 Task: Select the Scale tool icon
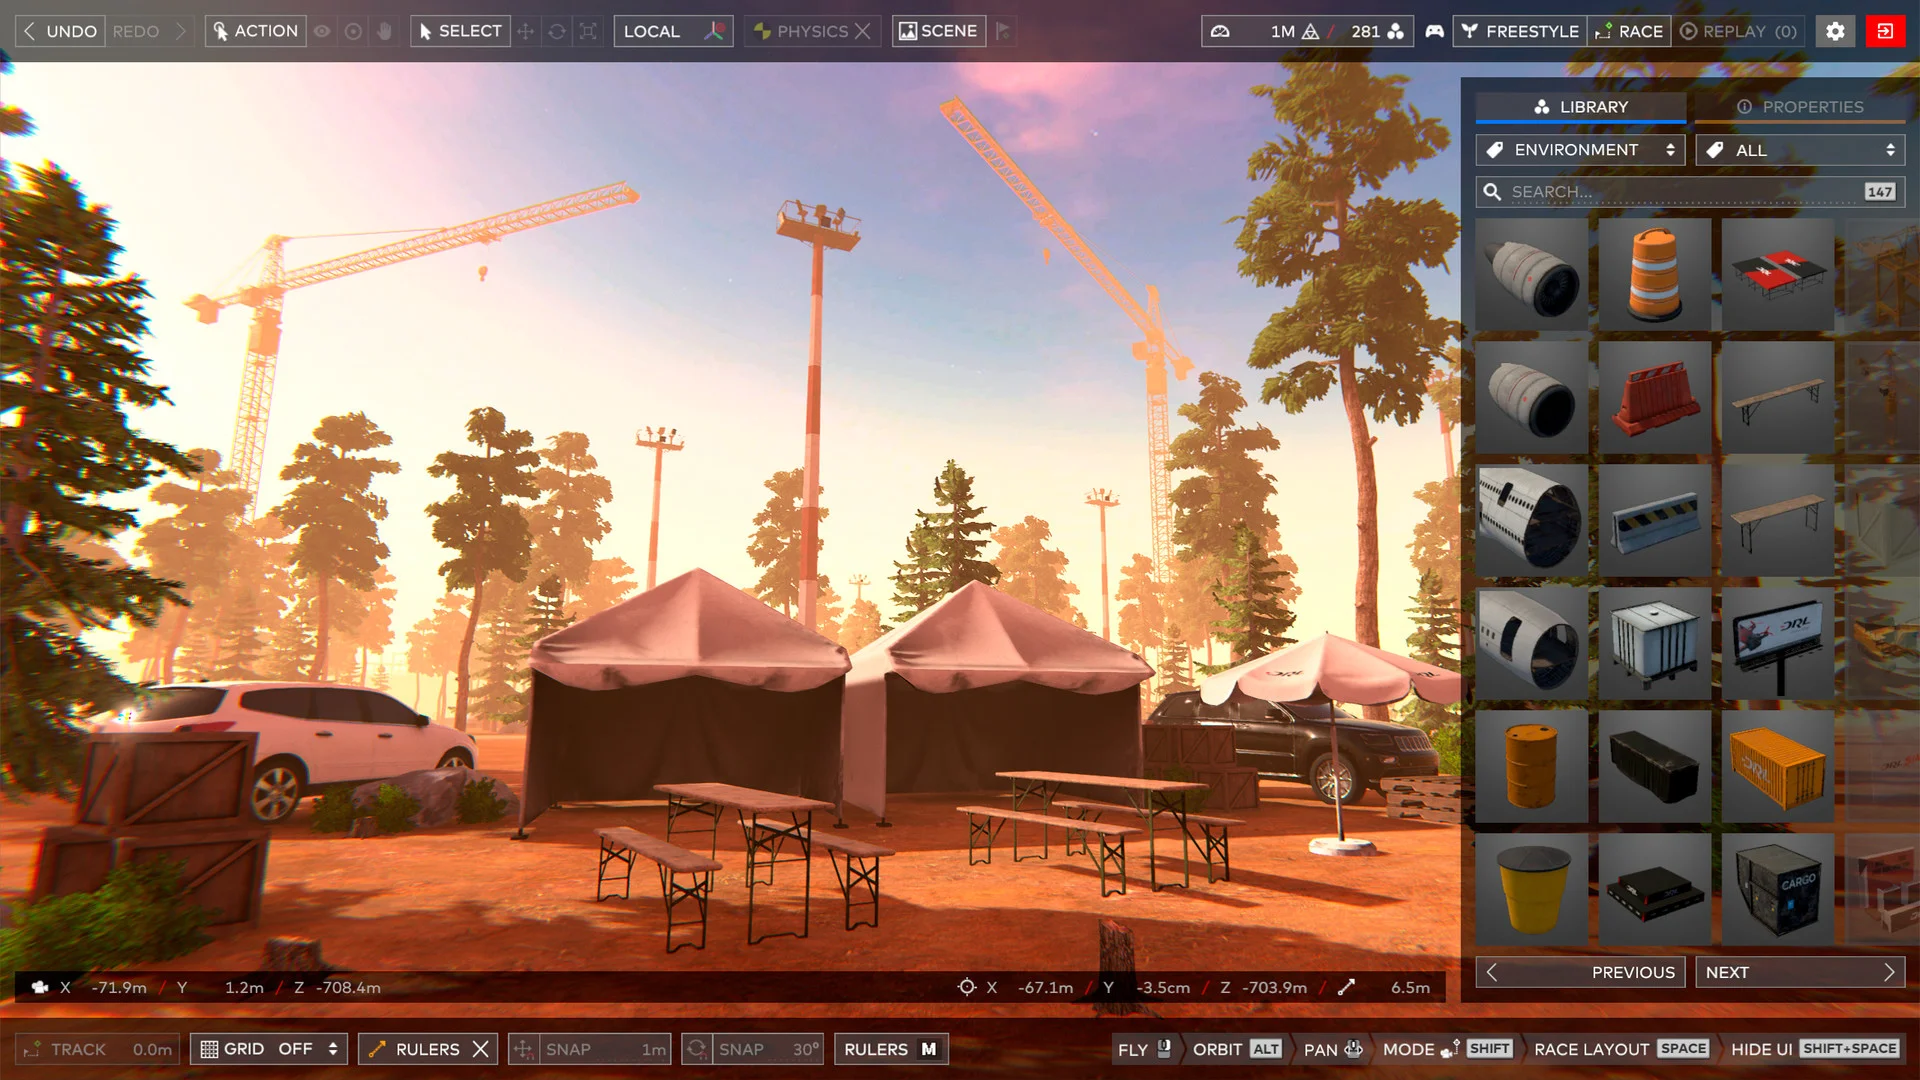(588, 31)
